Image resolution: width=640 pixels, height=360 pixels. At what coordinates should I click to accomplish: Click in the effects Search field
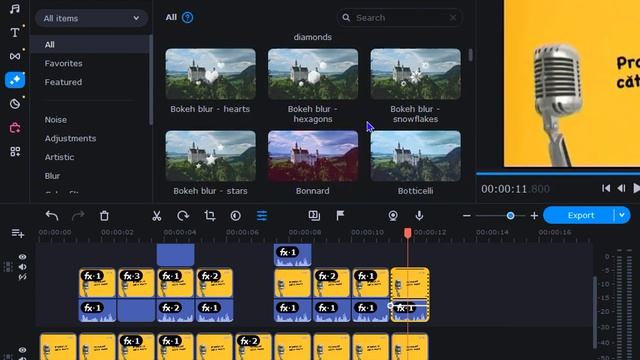click(x=399, y=18)
